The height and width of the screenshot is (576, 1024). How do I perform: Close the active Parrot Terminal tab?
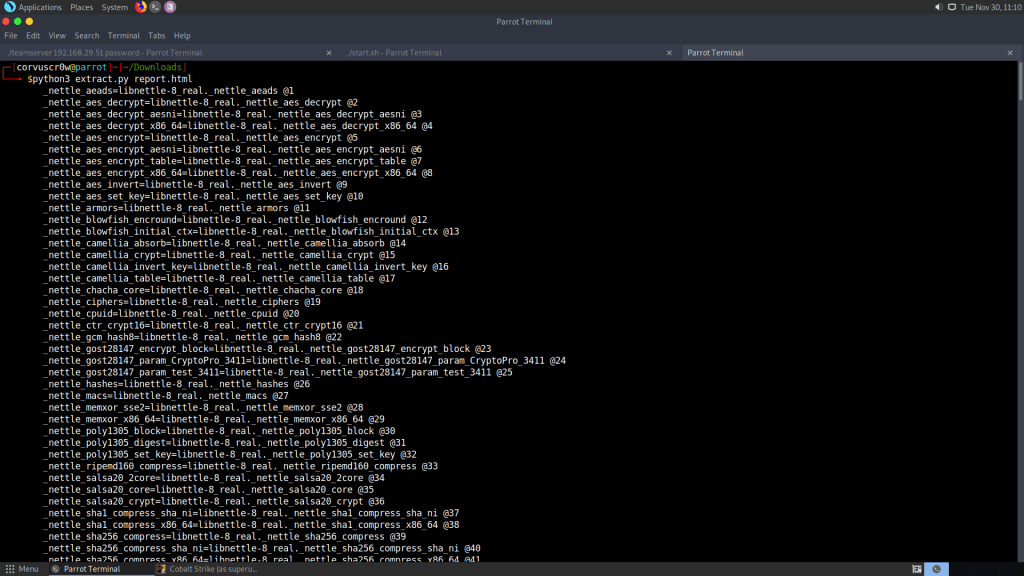[1009, 52]
